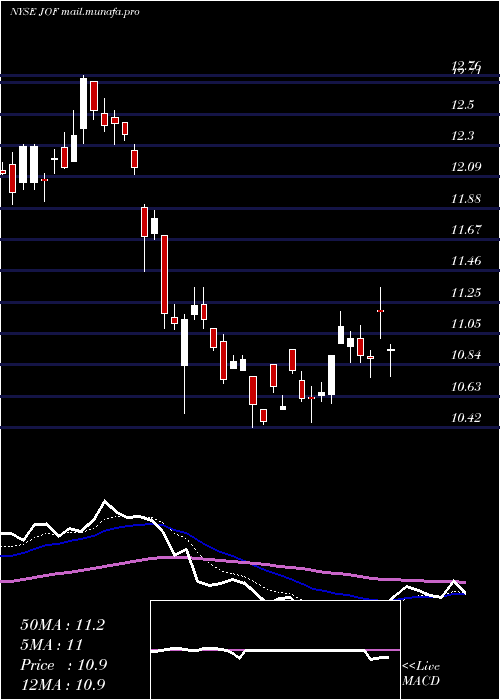This screenshot has width=500, height=700.
Task: Click the 12.3 price axis label
Action: pos(462,136)
